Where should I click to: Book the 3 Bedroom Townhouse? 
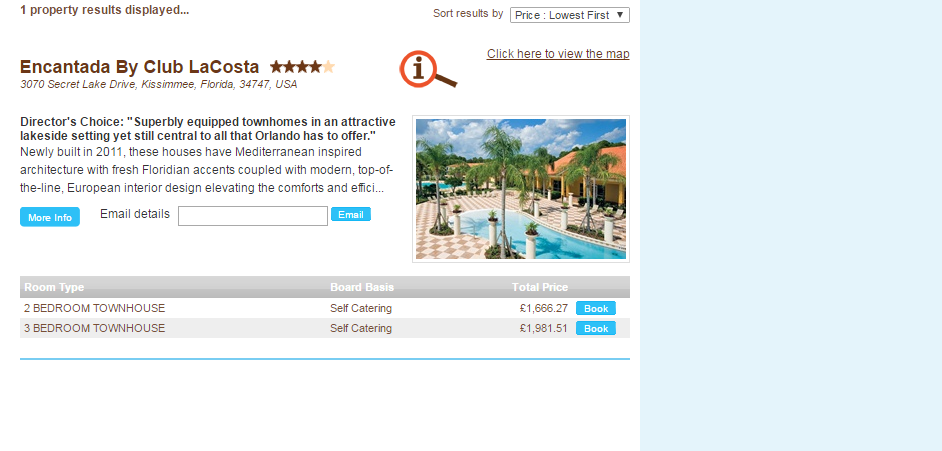click(x=596, y=328)
